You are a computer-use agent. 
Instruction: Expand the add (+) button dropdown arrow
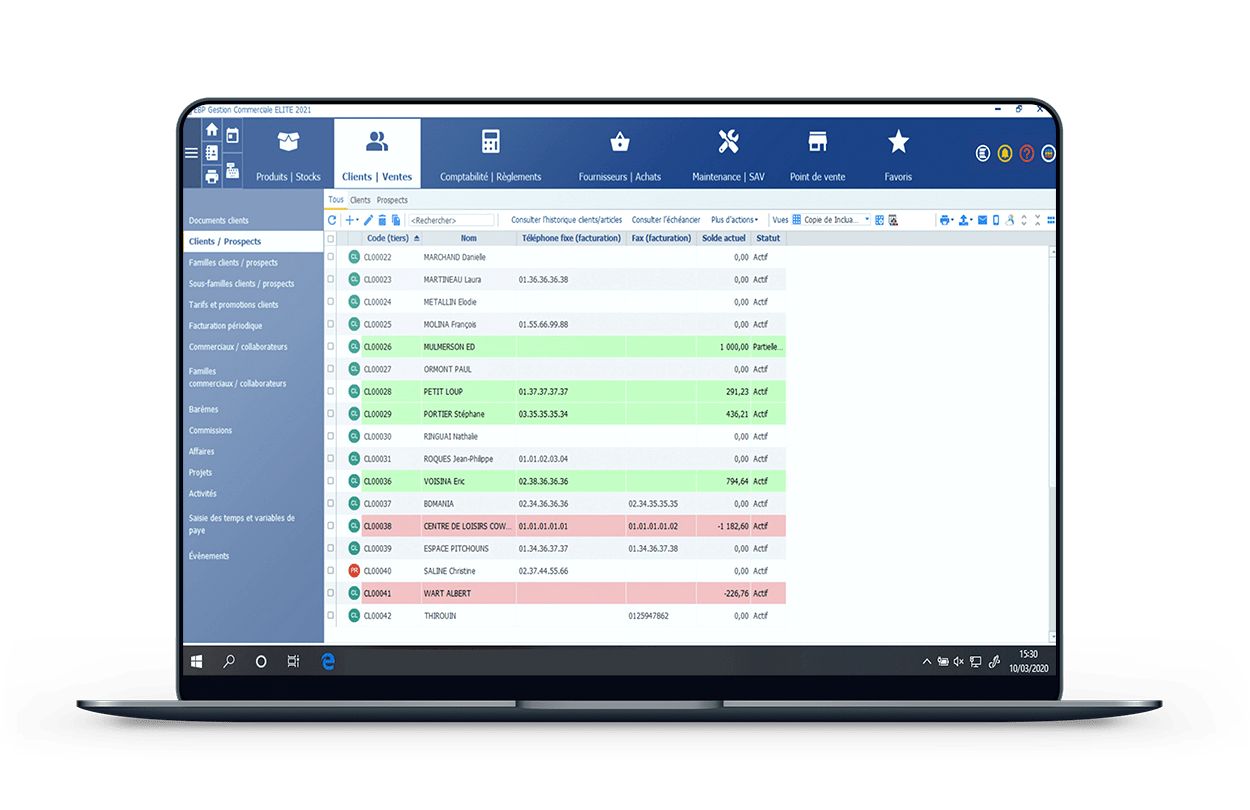pos(357,220)
